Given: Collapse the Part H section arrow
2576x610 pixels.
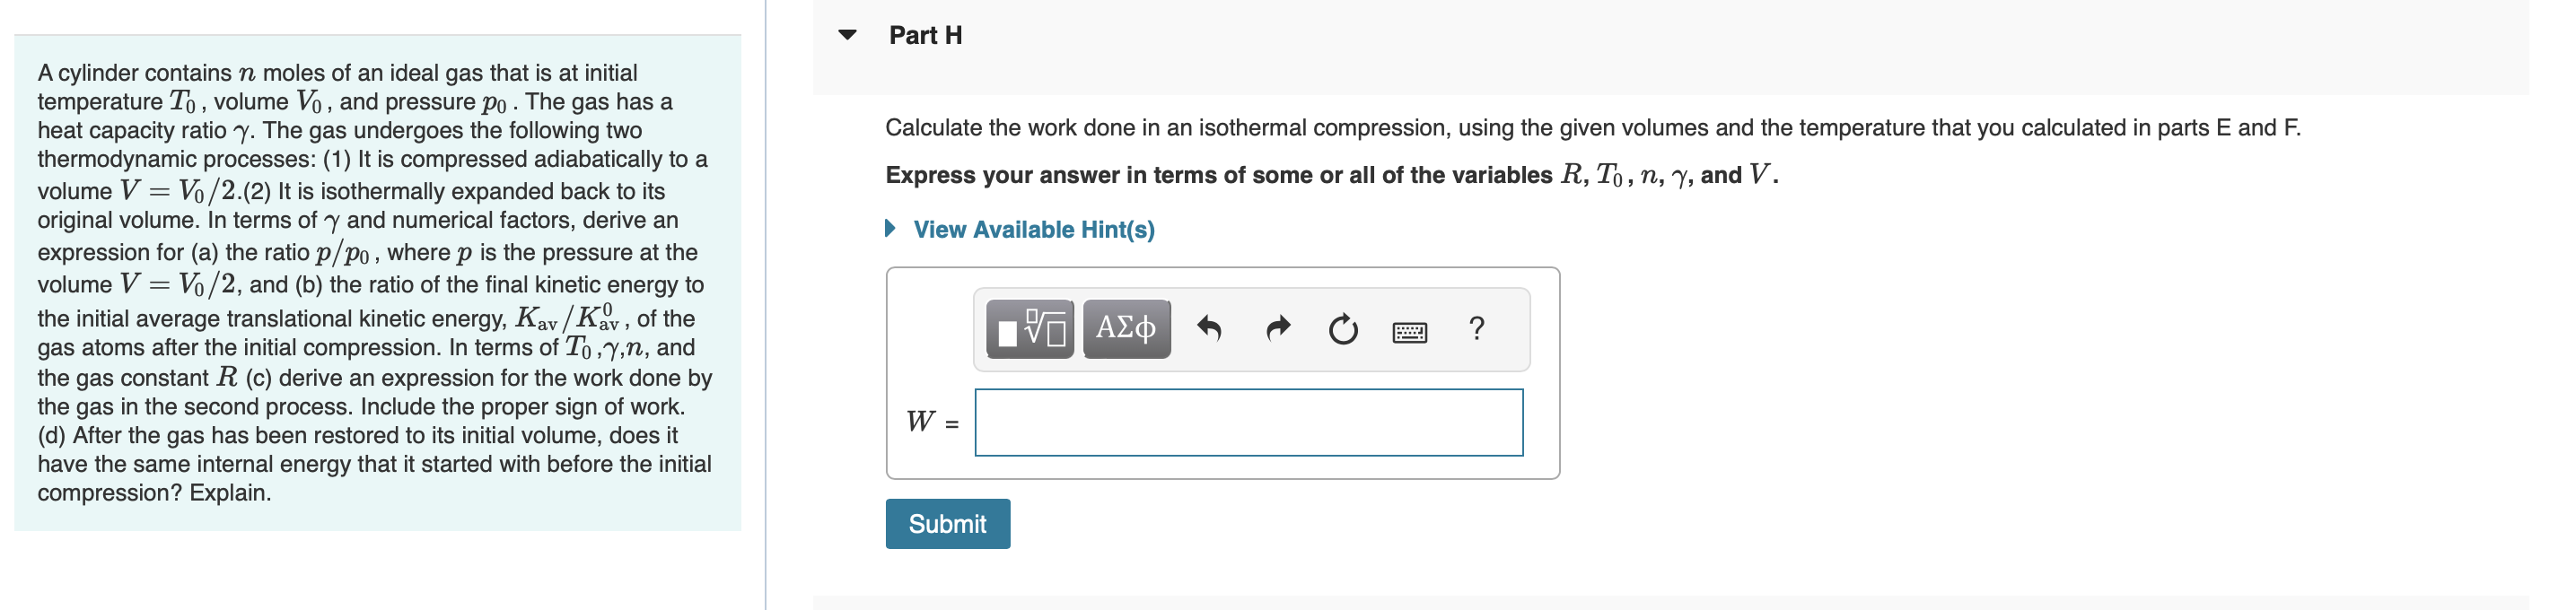Looking at the screenshot, I should tap(847, 35).
